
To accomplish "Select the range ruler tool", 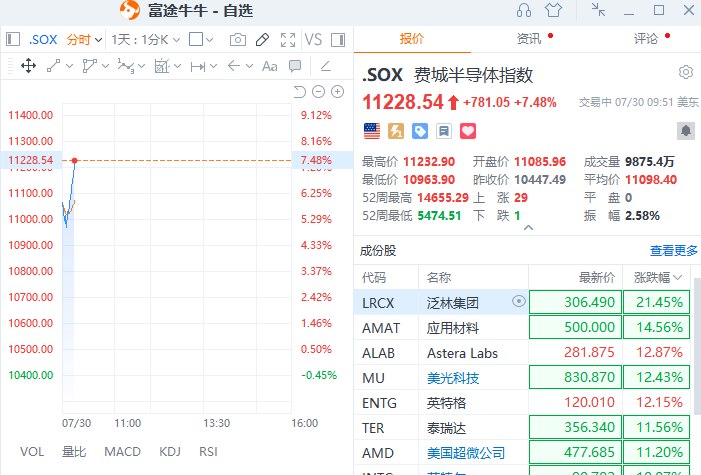I will point(198,67).
